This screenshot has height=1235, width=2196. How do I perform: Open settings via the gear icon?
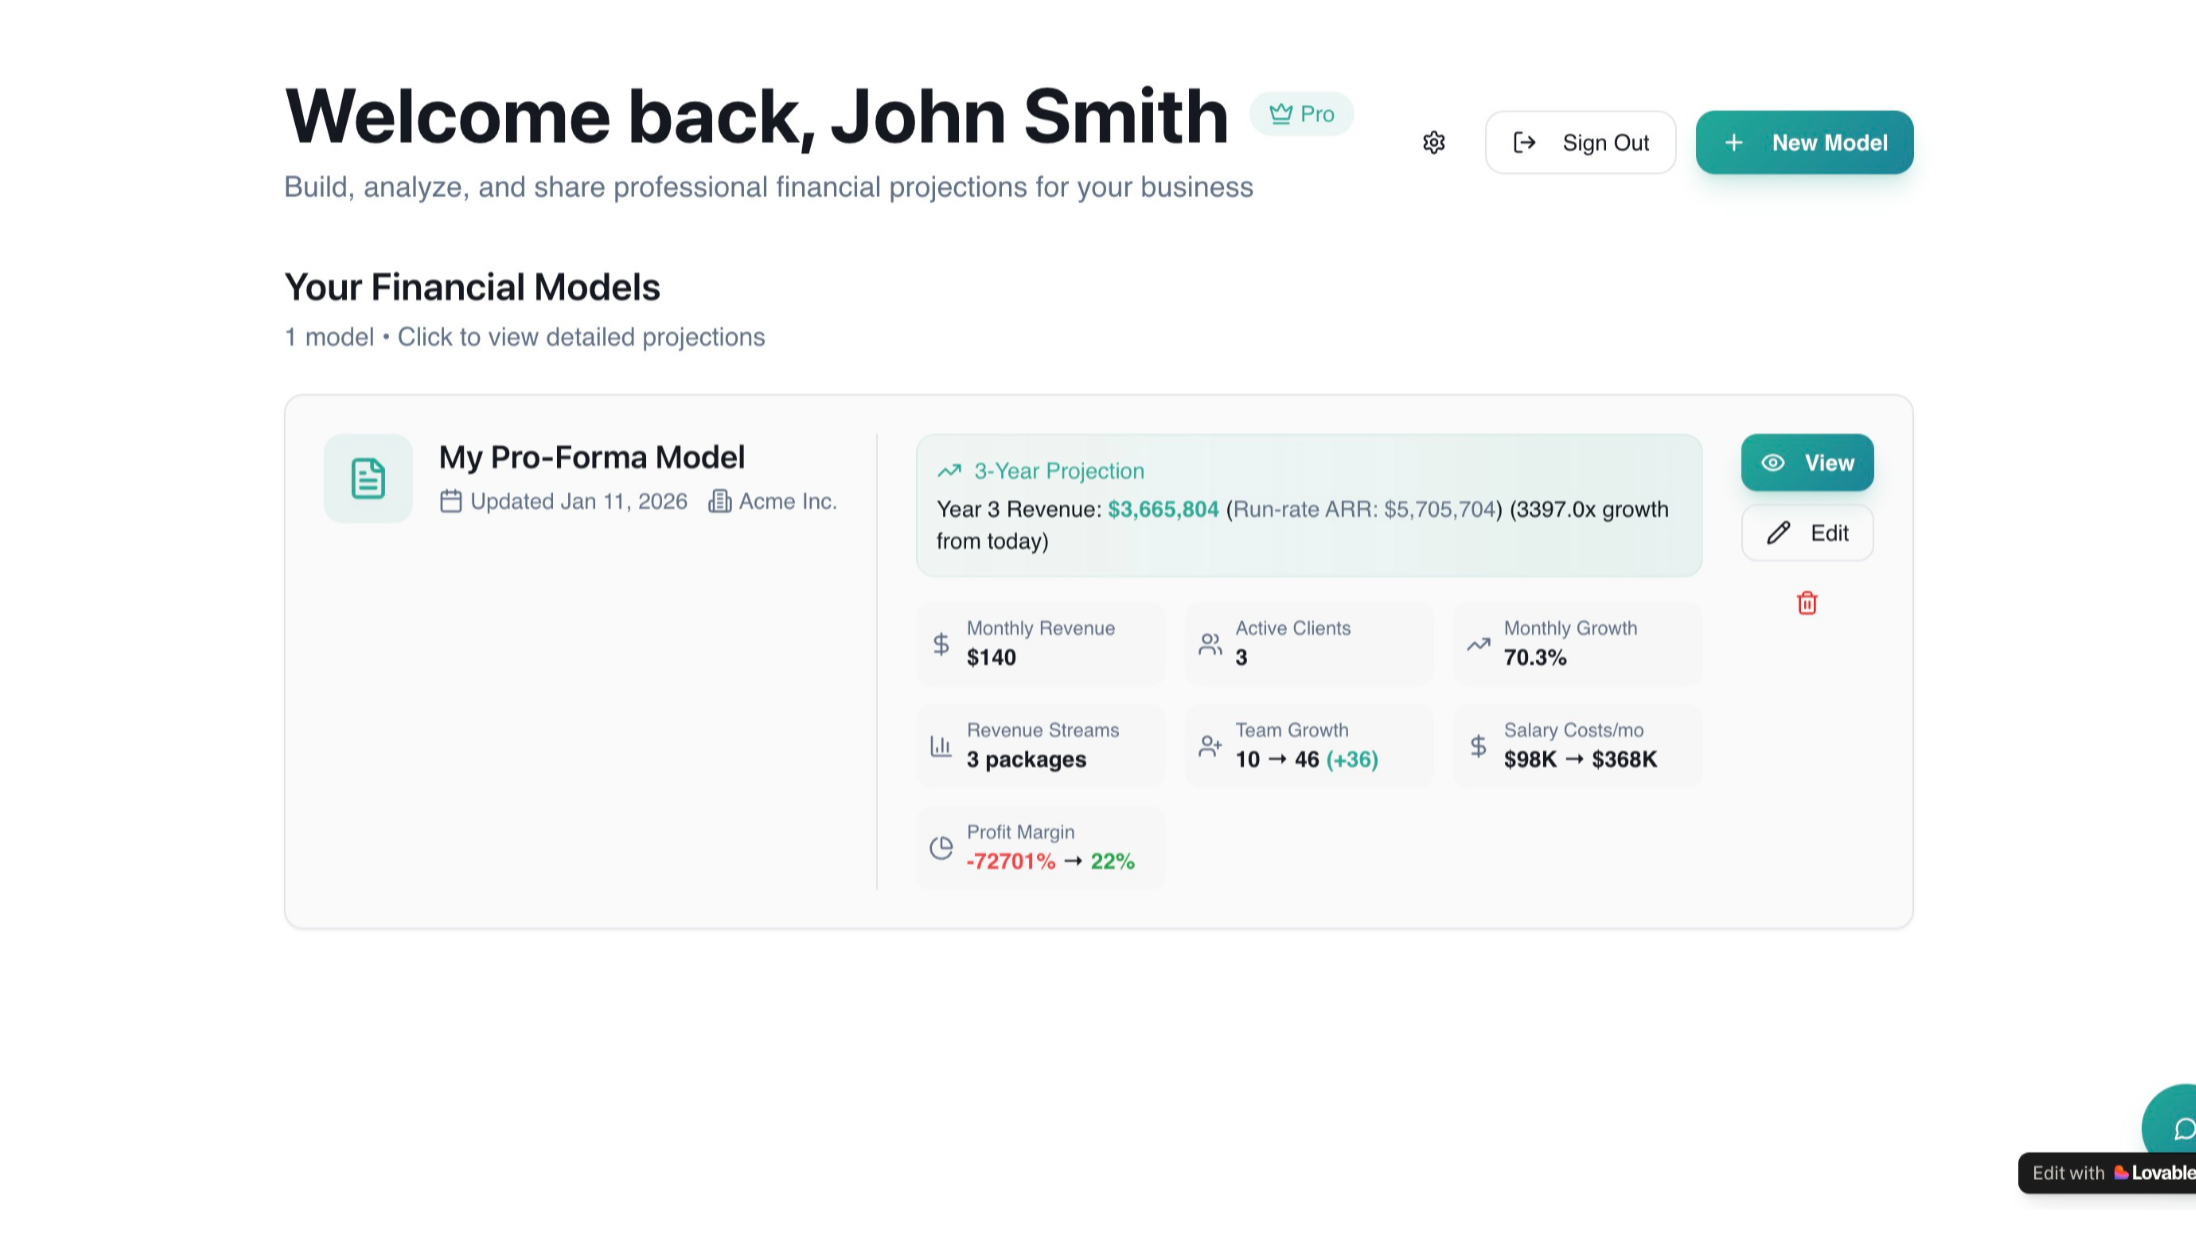pos(1434,143)
